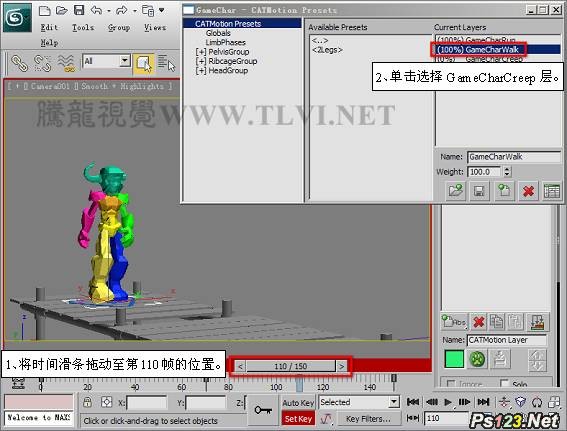Expand the RibcageGroup tree node

(201, 61)
